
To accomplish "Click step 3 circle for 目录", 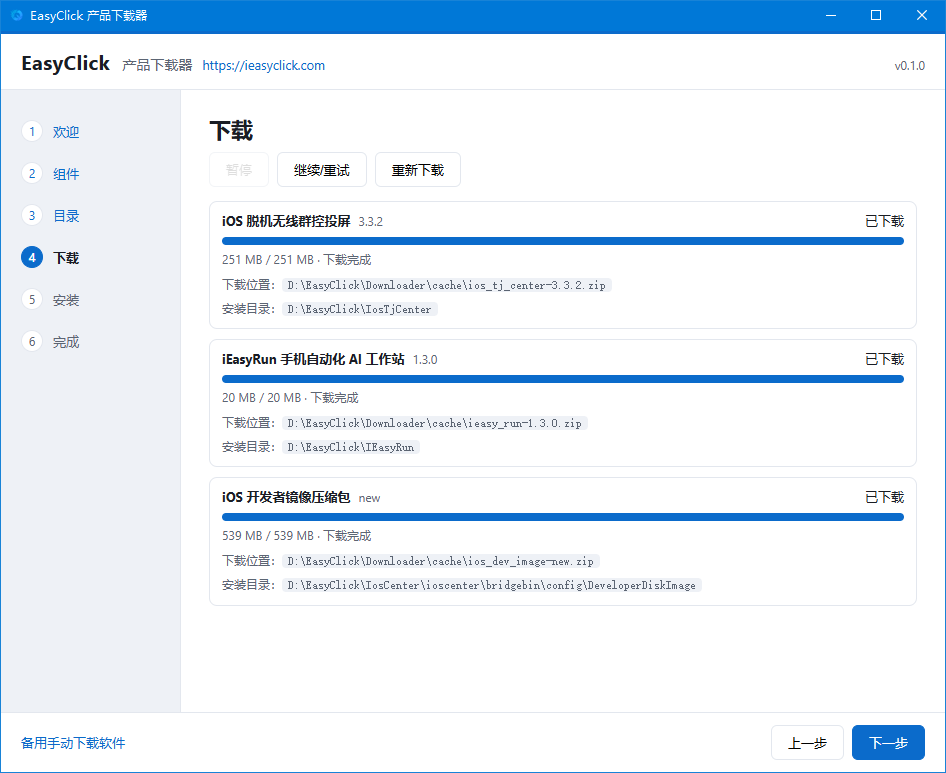I will click(x=32, y=215).
